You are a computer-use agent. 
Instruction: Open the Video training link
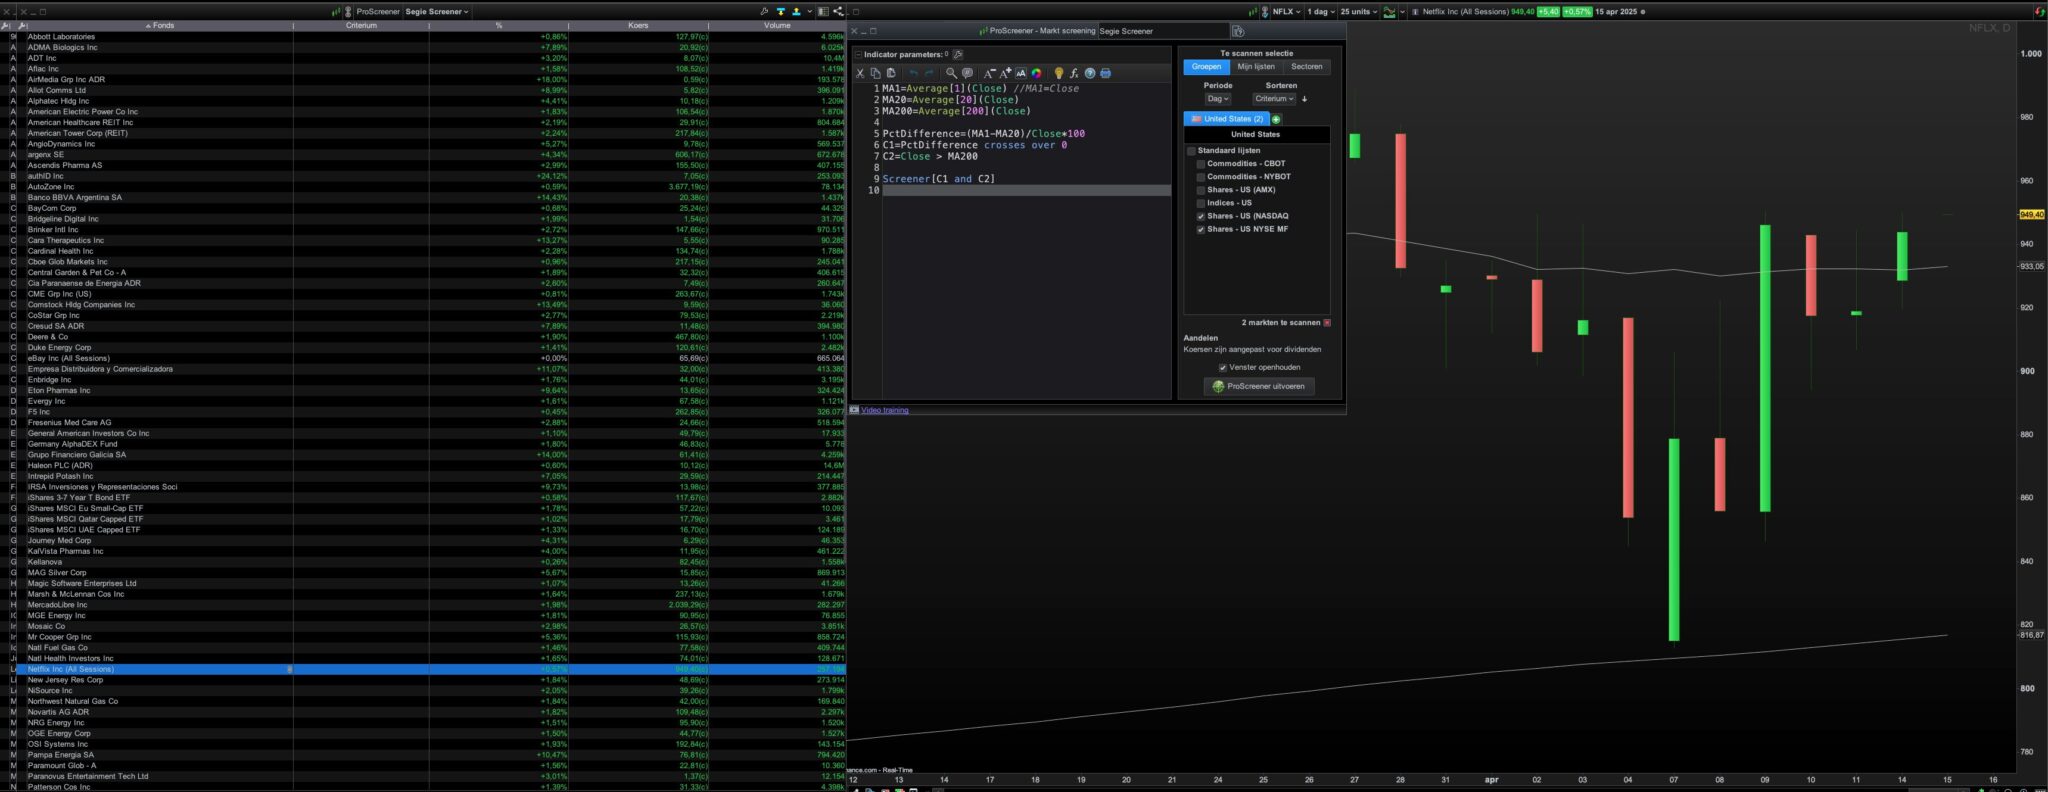point(884,410)
